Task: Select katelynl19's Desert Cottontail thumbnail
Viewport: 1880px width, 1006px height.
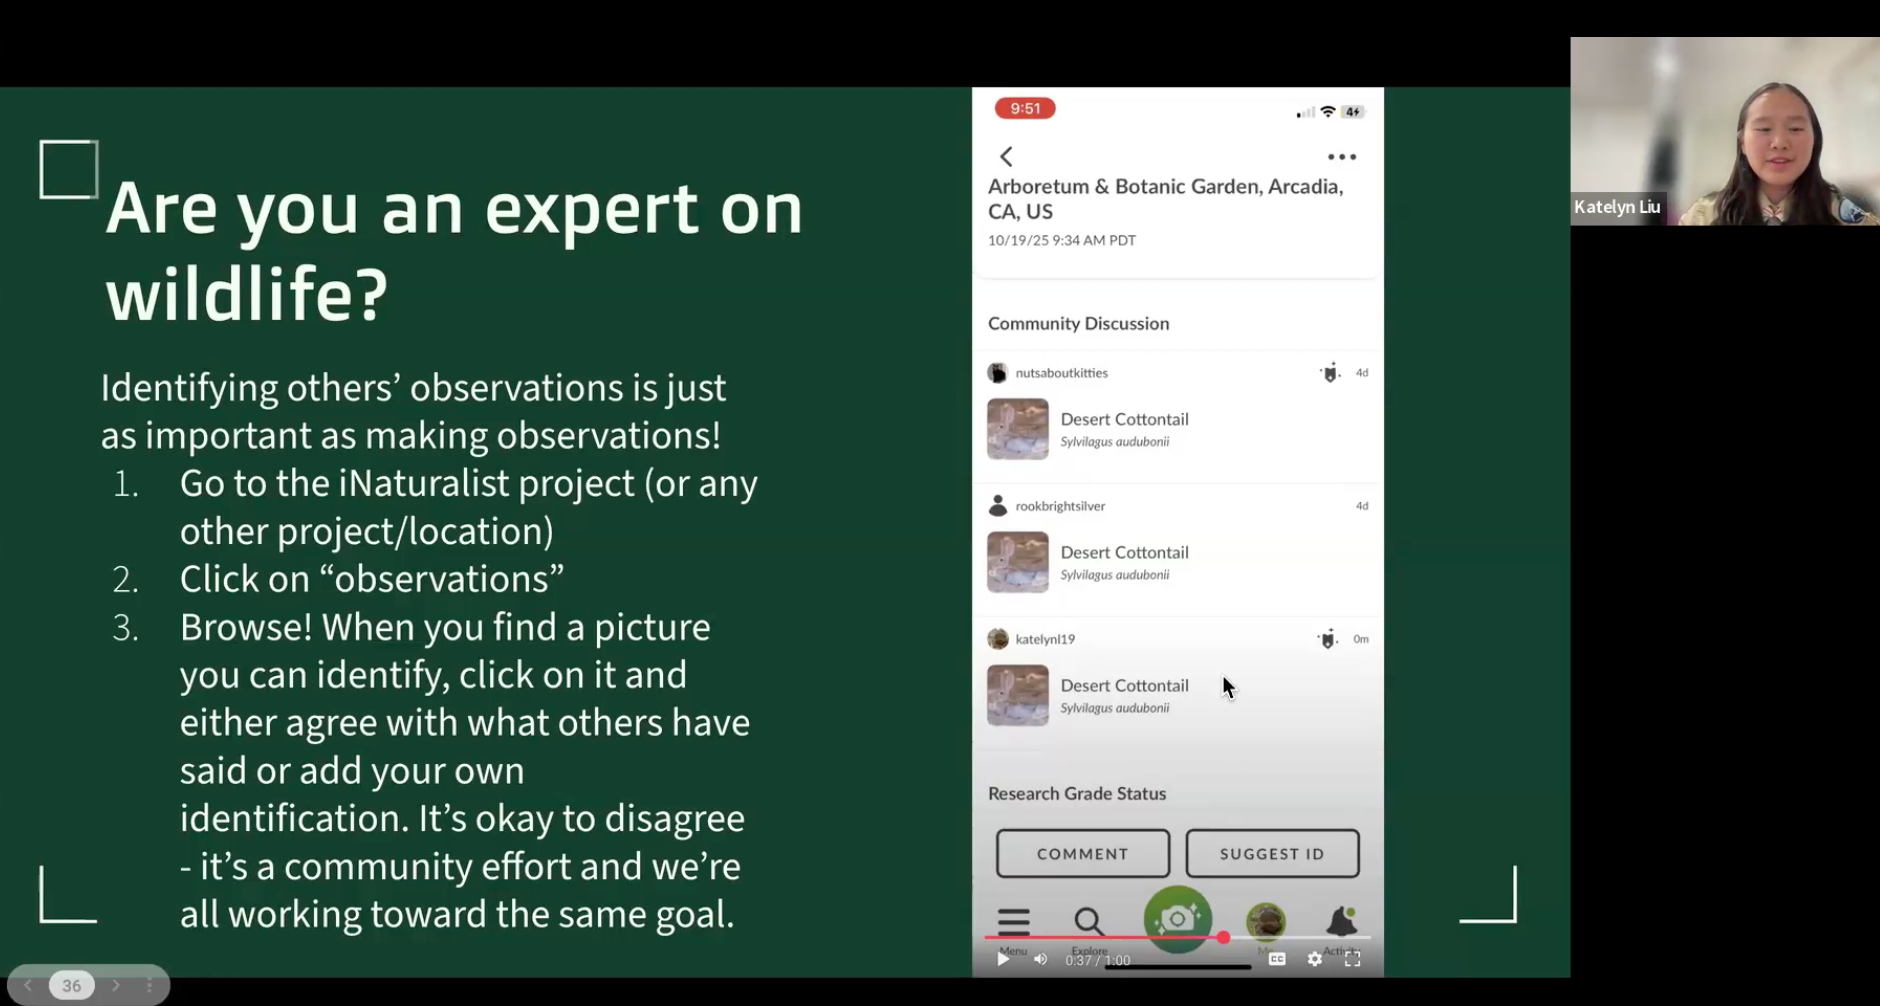Action: (1018, 695)
